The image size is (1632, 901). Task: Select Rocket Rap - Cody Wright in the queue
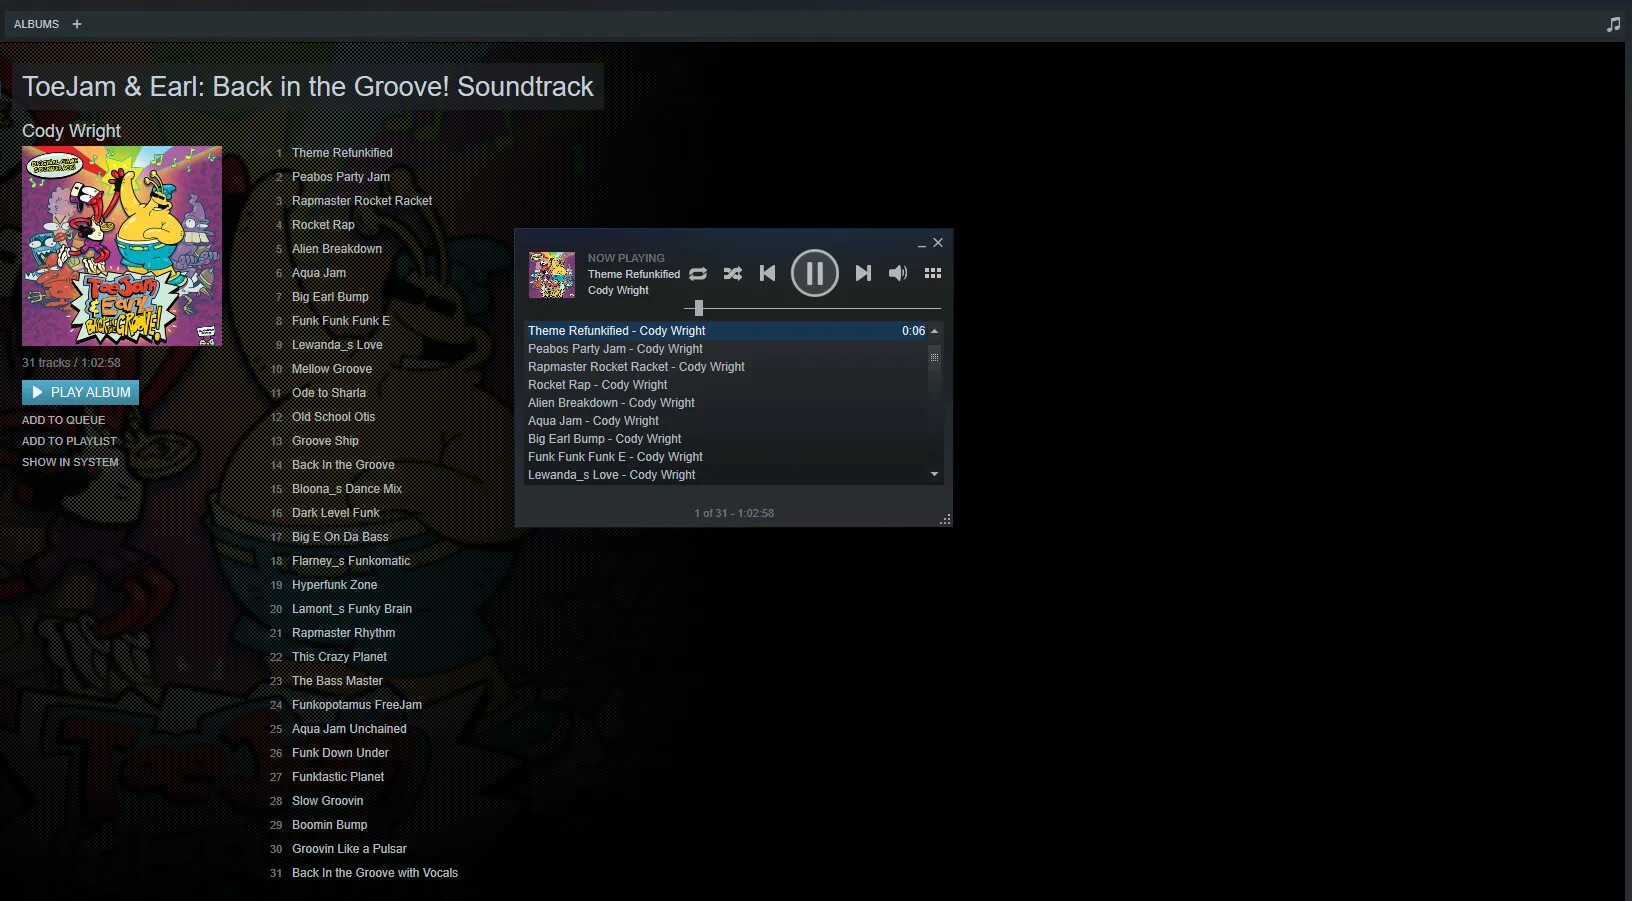click(x=727, y=385)
